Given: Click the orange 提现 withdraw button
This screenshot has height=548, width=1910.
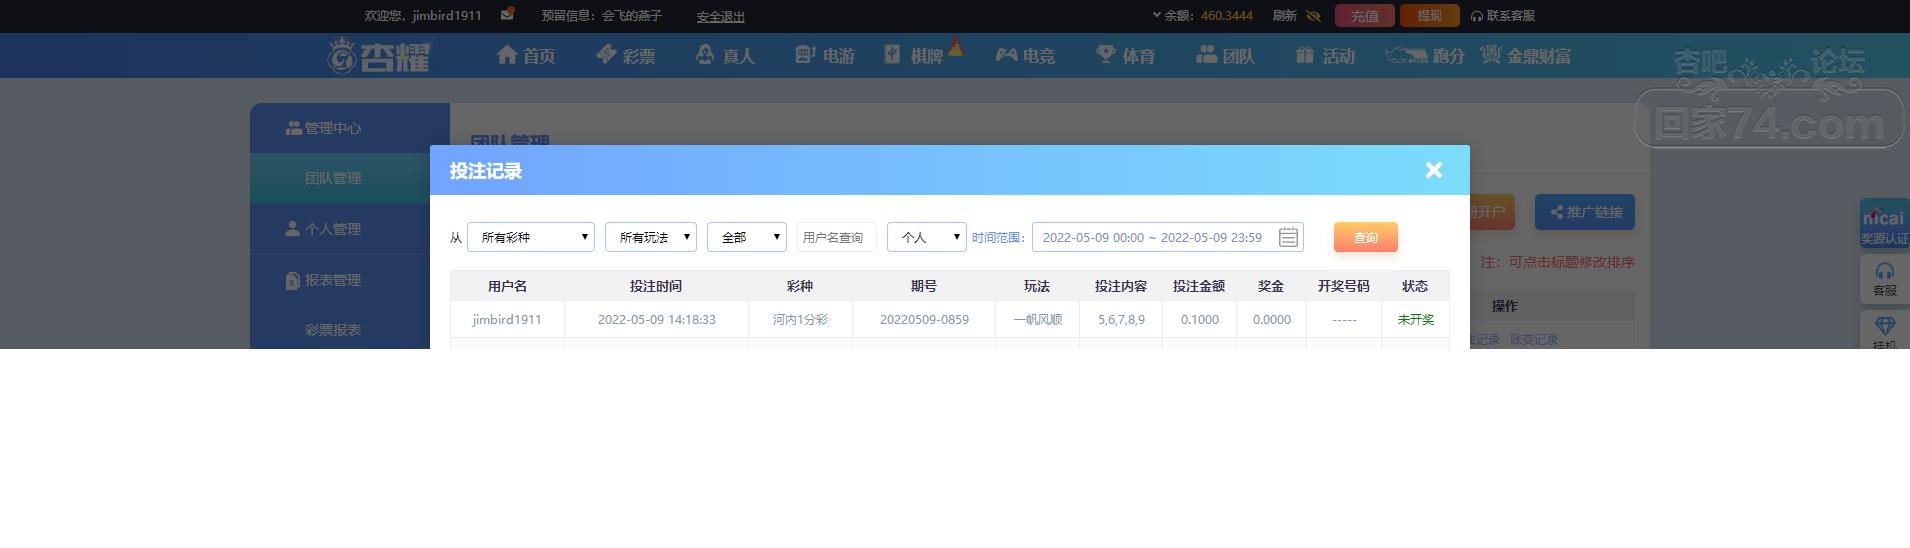Looking at the screenshot, I should (x=1430, y=16).
